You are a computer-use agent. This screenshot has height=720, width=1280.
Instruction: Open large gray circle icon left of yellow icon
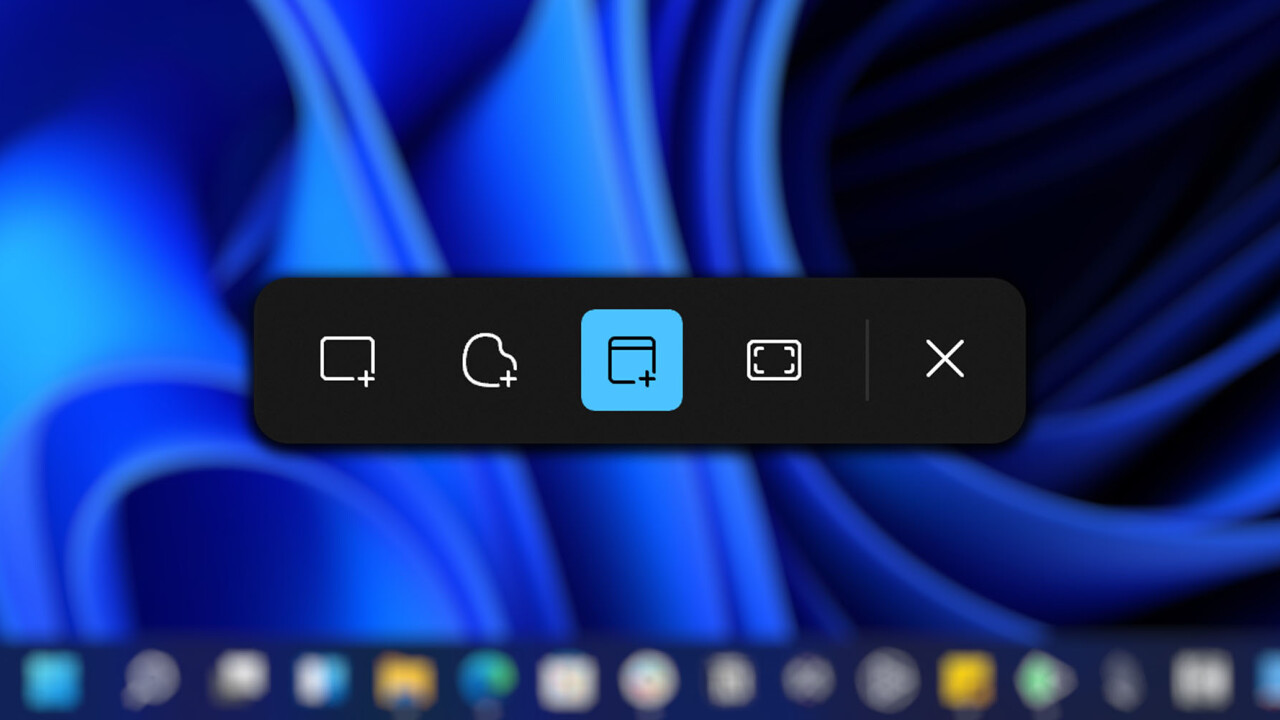pos(885,682)
